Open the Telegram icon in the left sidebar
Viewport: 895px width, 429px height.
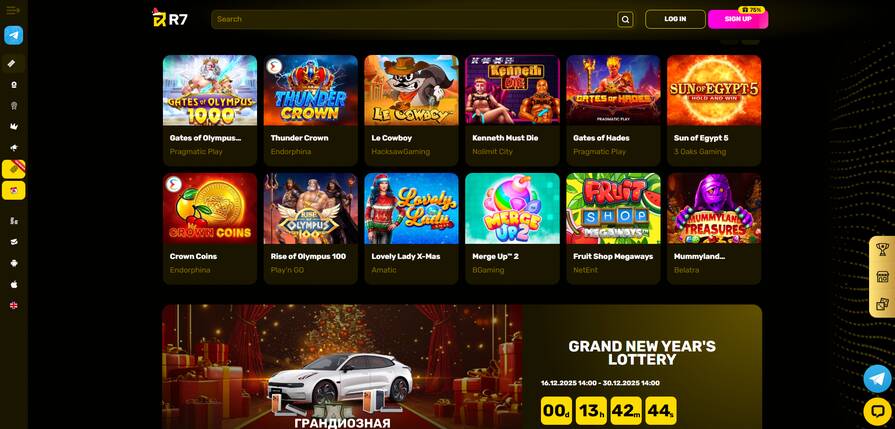(x=14, y=35)
